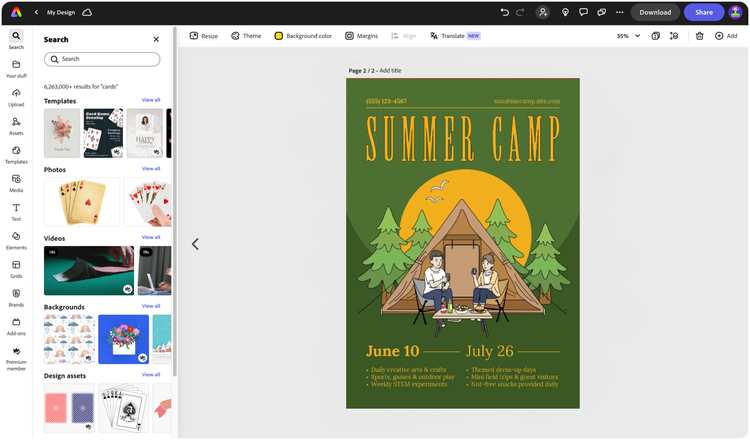Click inside the Search input field
Viewport: 750px width, 440px height.
pos(102,59)
